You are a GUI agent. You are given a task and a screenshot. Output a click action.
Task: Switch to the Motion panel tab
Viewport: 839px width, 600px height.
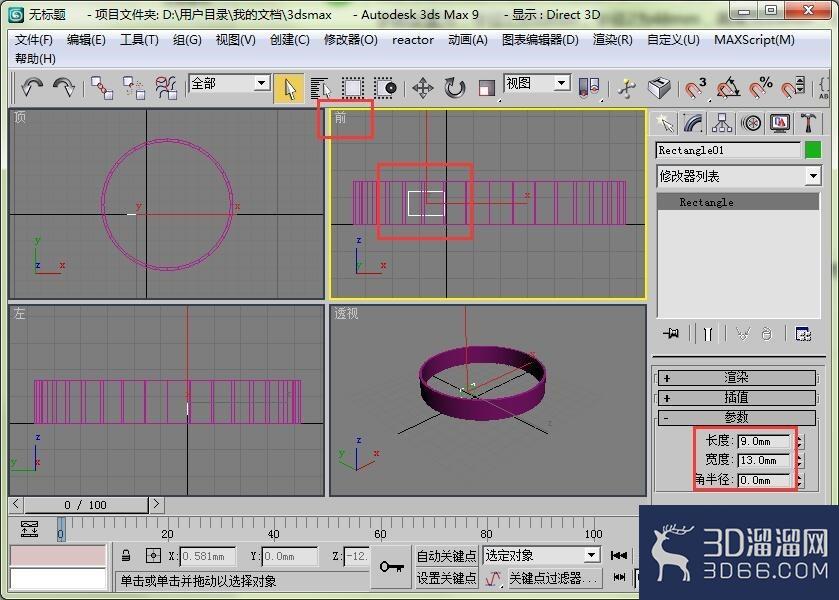[751, 124]
